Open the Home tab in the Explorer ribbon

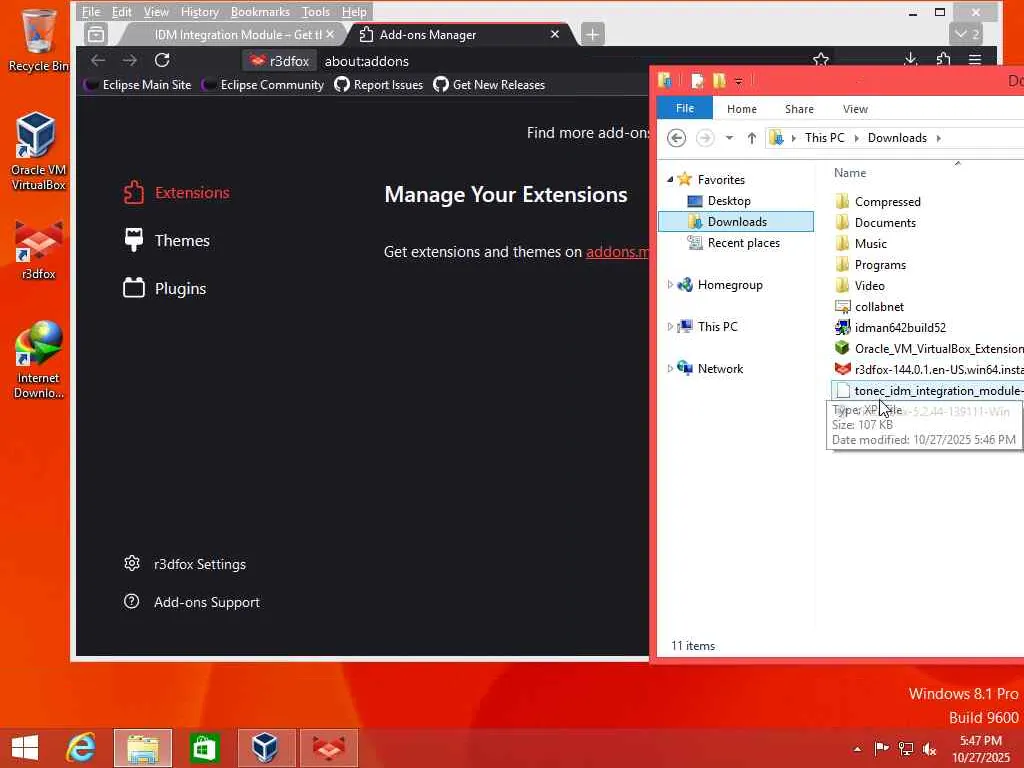click(742, 109)
